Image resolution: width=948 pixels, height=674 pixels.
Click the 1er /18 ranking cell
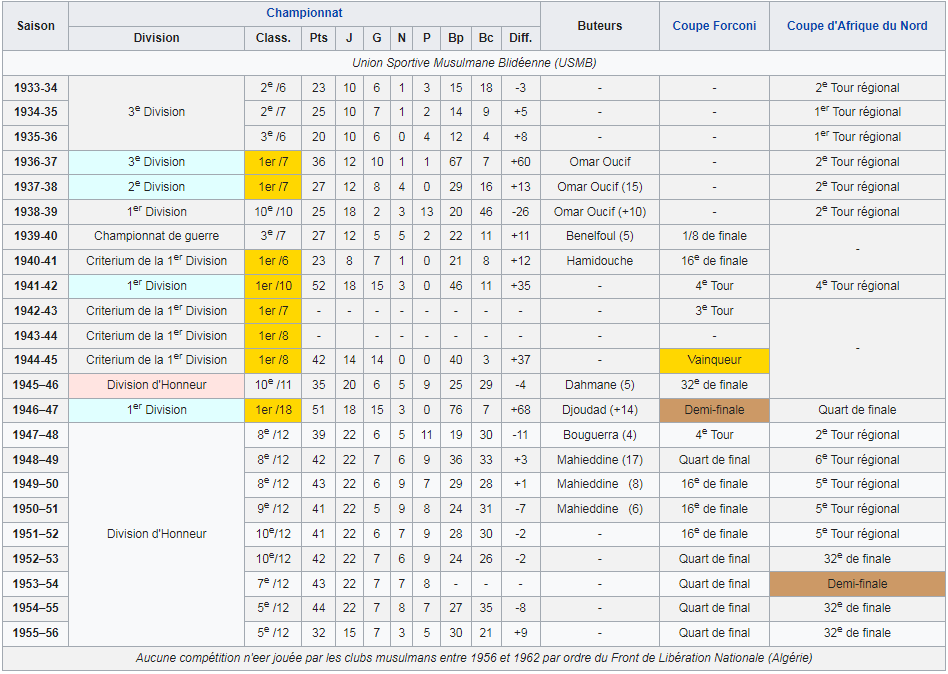click(273, 410)
